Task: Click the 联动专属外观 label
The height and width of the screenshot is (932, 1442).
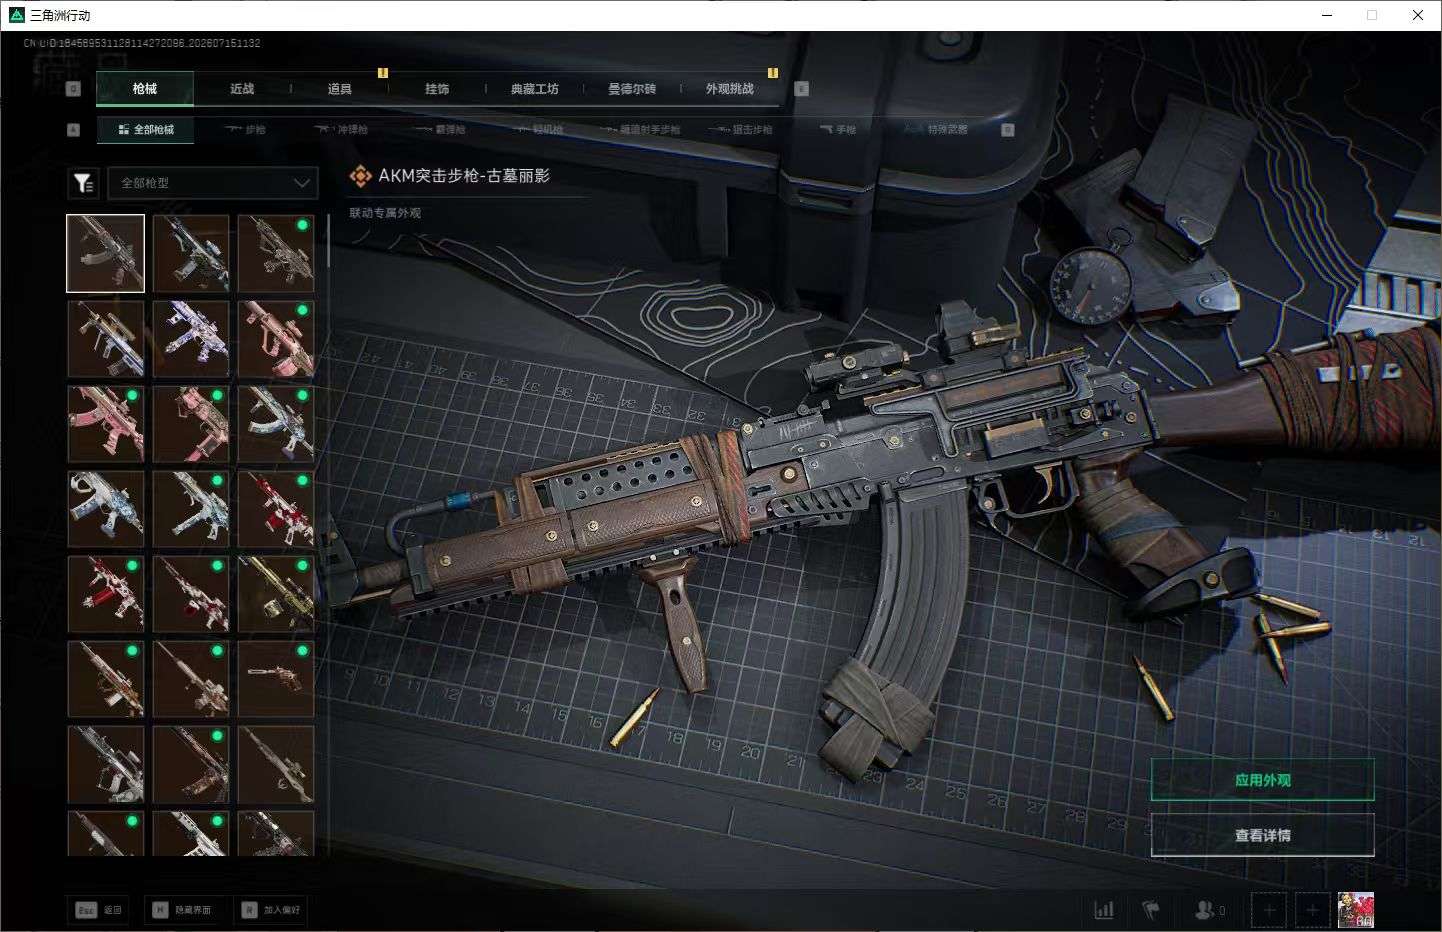Action: click(x=385, y=213)
